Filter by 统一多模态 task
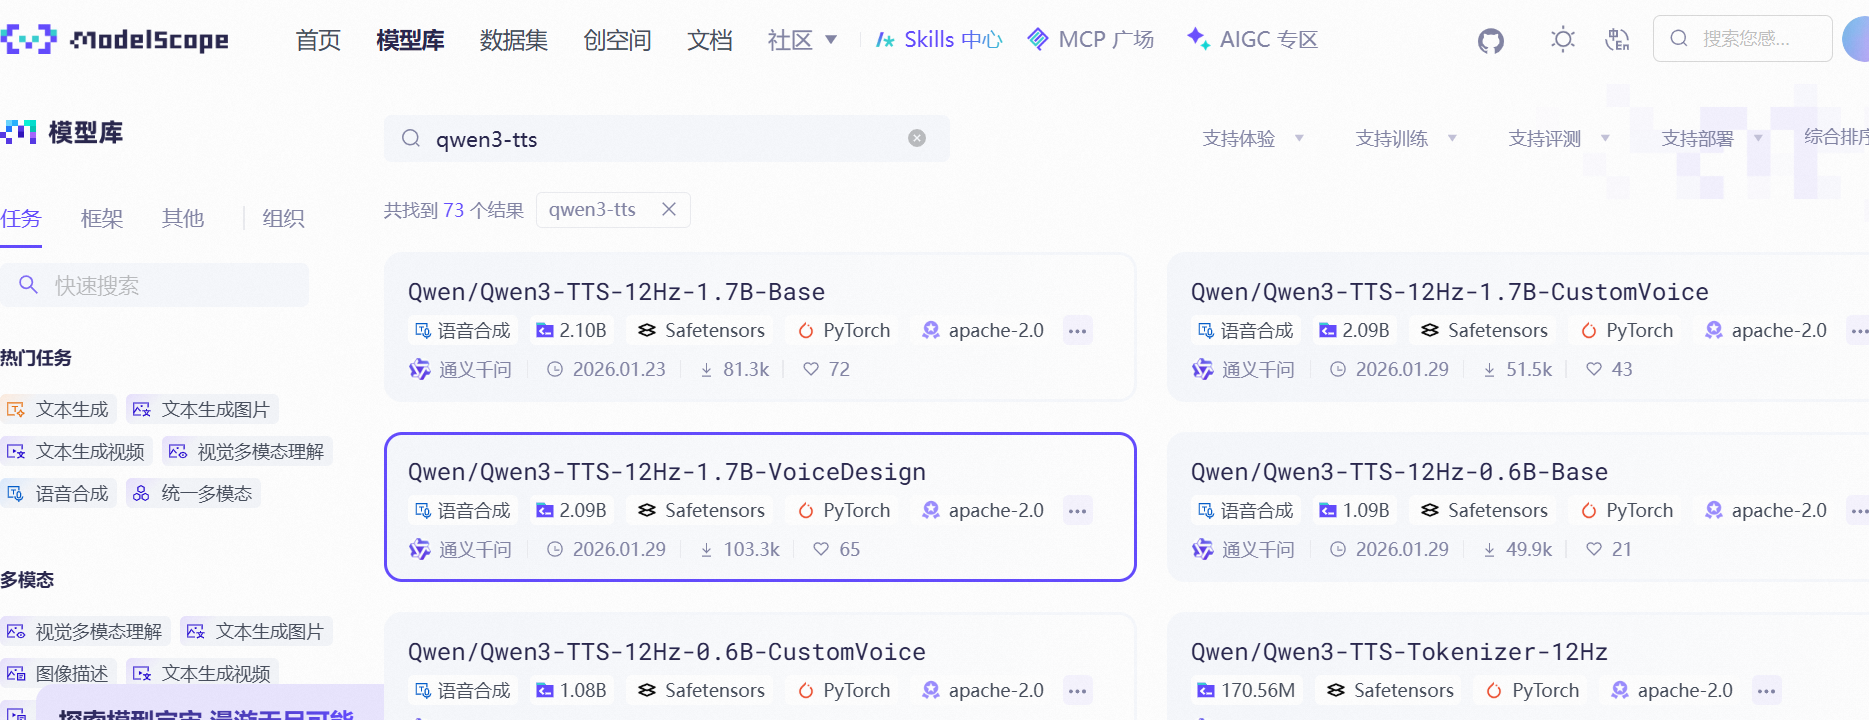This screenshot has height=720, width=1869. [193, 493]
